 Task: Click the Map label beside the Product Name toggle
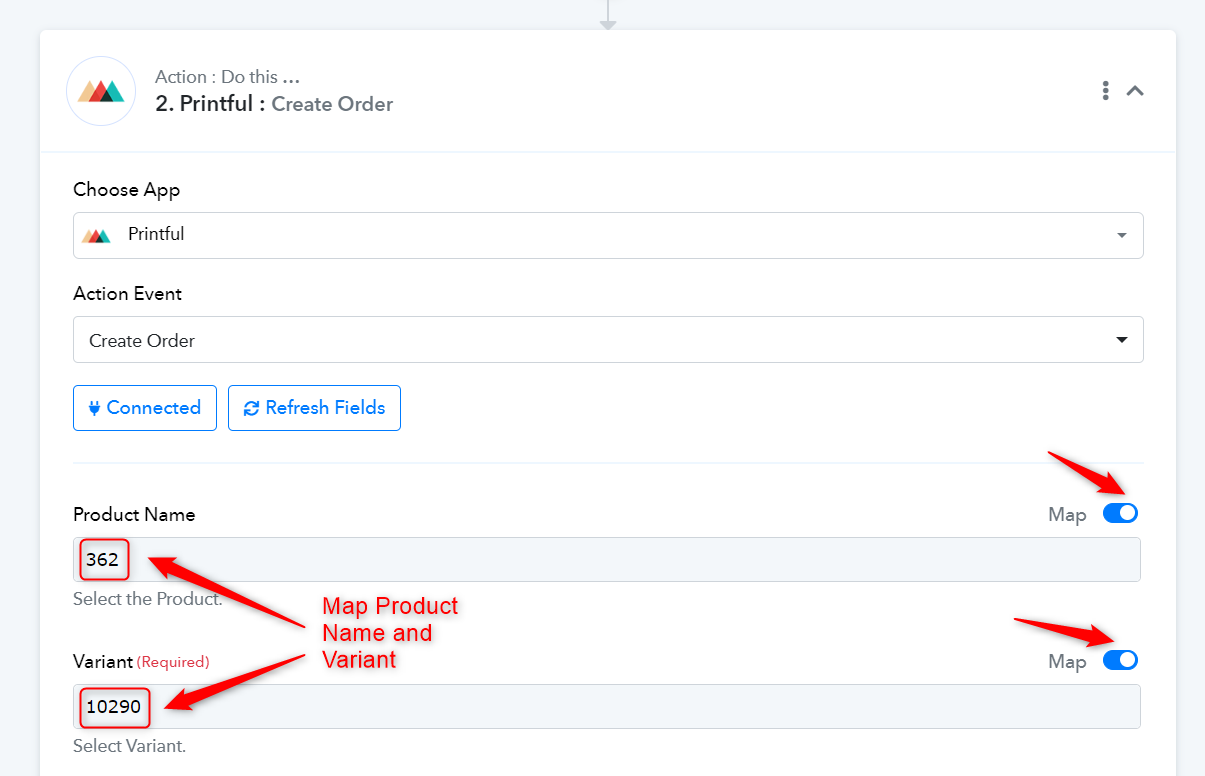pyautogui.click(x=1067, y=515)
